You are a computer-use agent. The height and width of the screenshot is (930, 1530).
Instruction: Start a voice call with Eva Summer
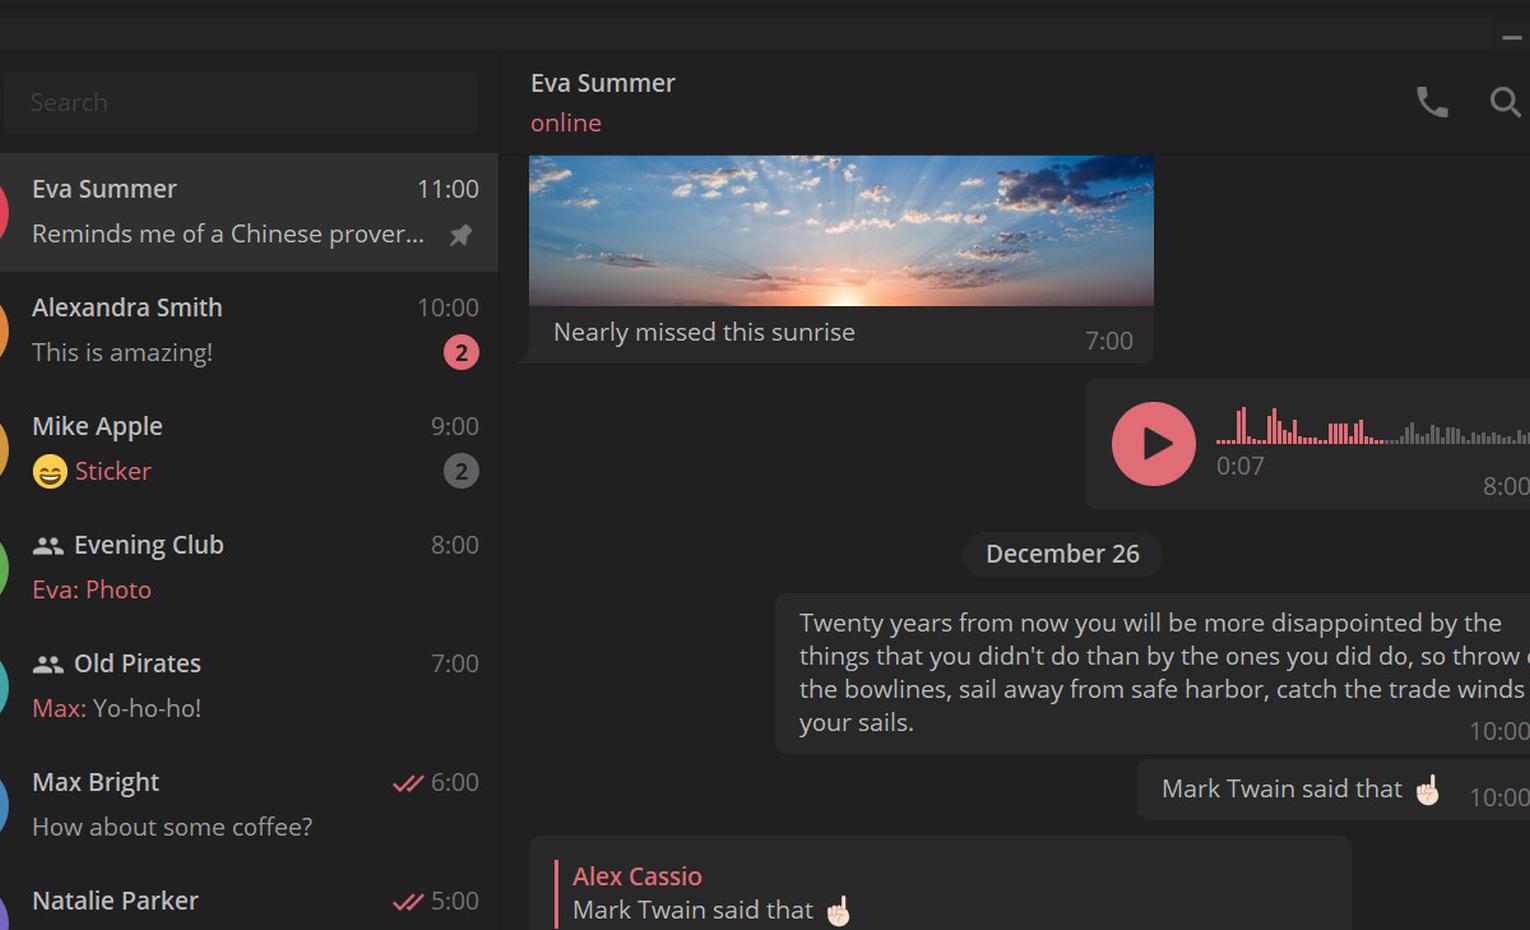point(1432,102)
